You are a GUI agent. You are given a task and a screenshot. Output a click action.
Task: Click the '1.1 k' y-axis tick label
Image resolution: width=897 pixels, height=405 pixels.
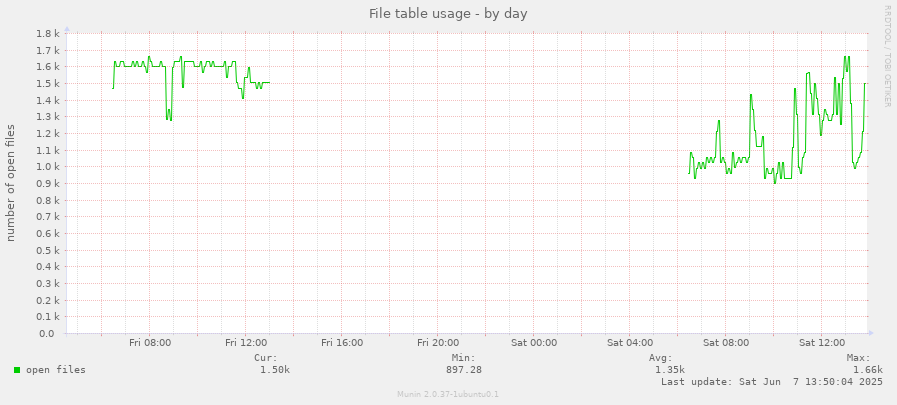coord(49,150)
